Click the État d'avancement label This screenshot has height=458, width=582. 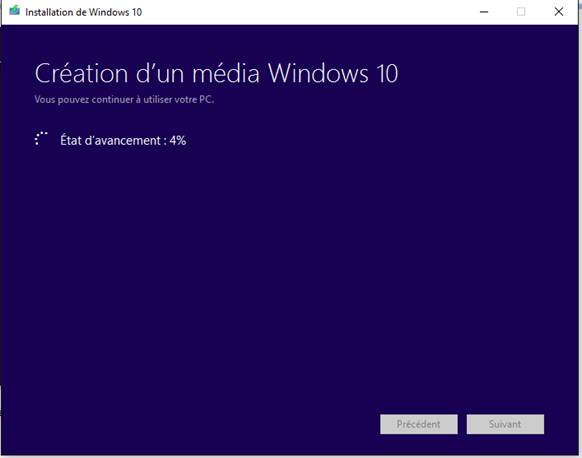pos(110,140)
